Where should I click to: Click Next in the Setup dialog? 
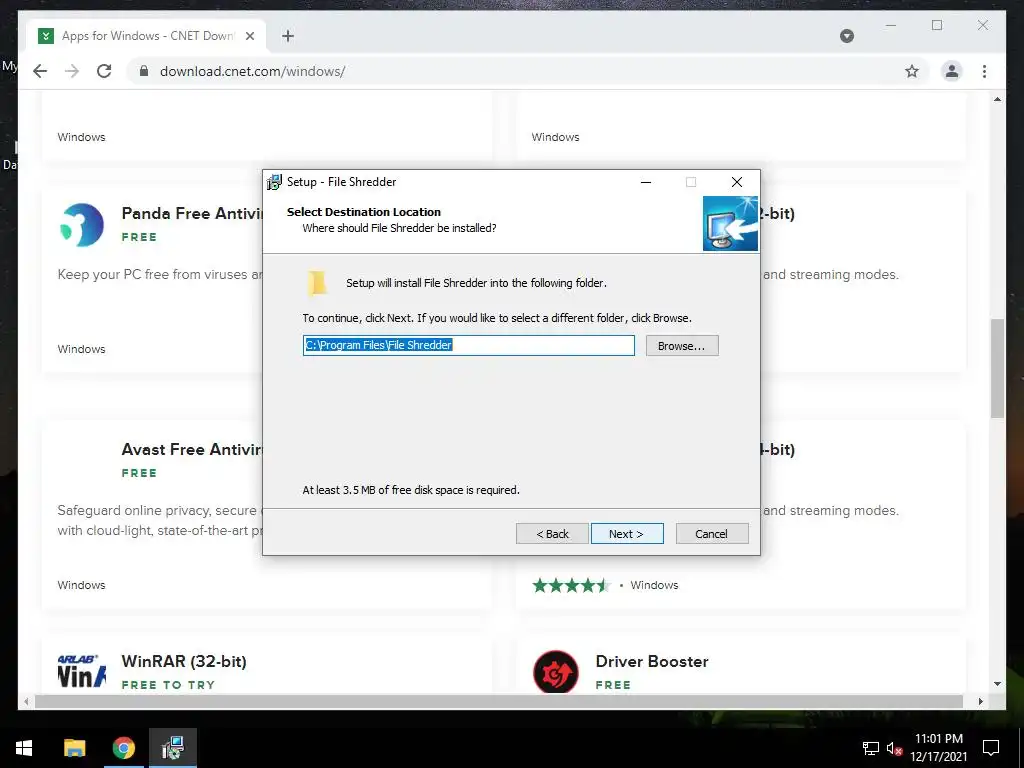[627, 534]
